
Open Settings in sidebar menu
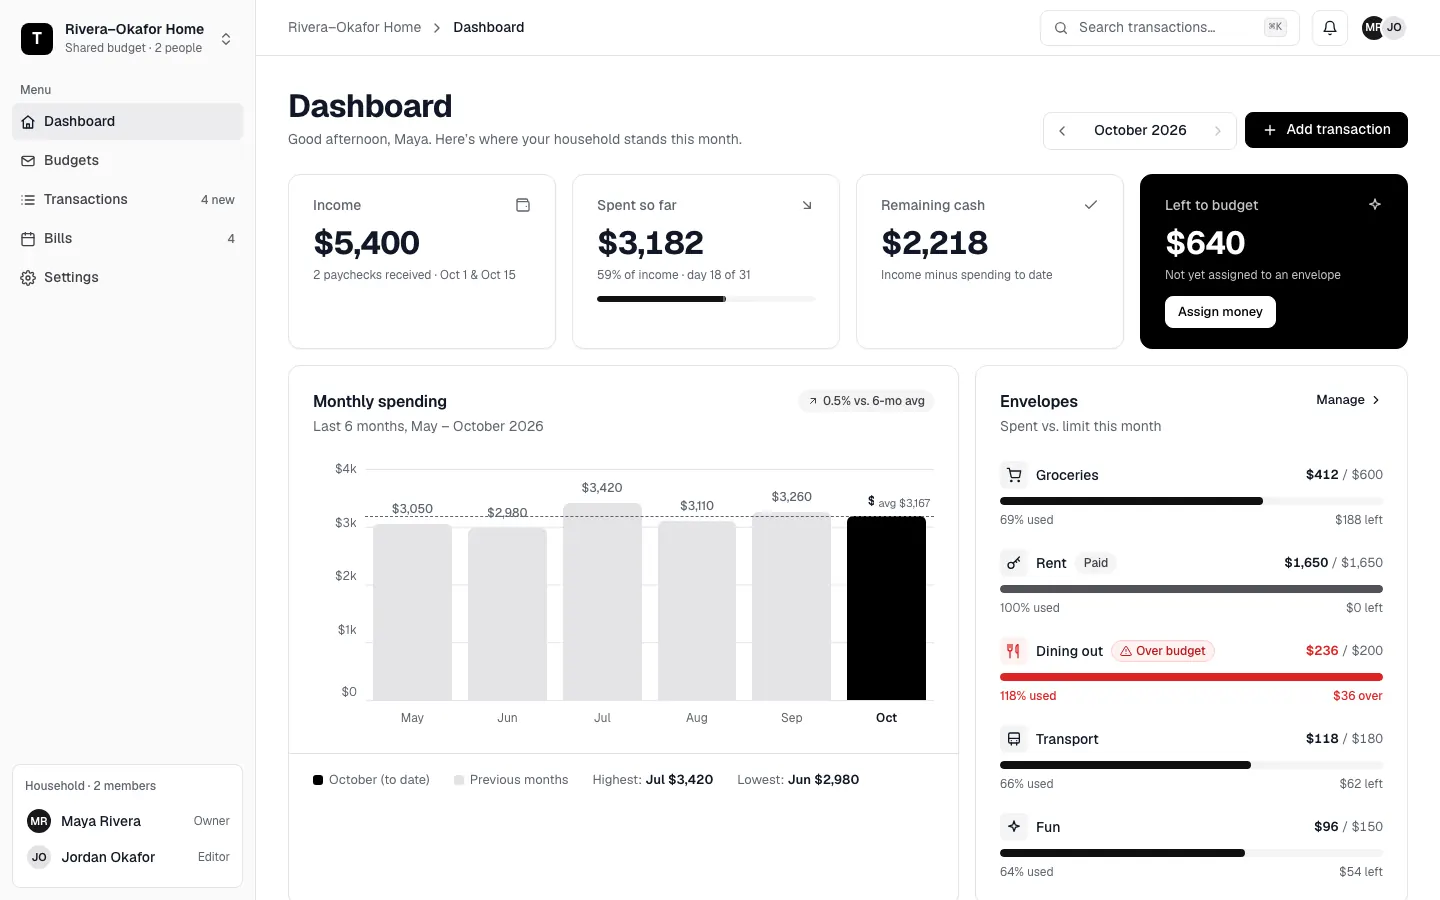pyautogui.click(x=128, y=278)
